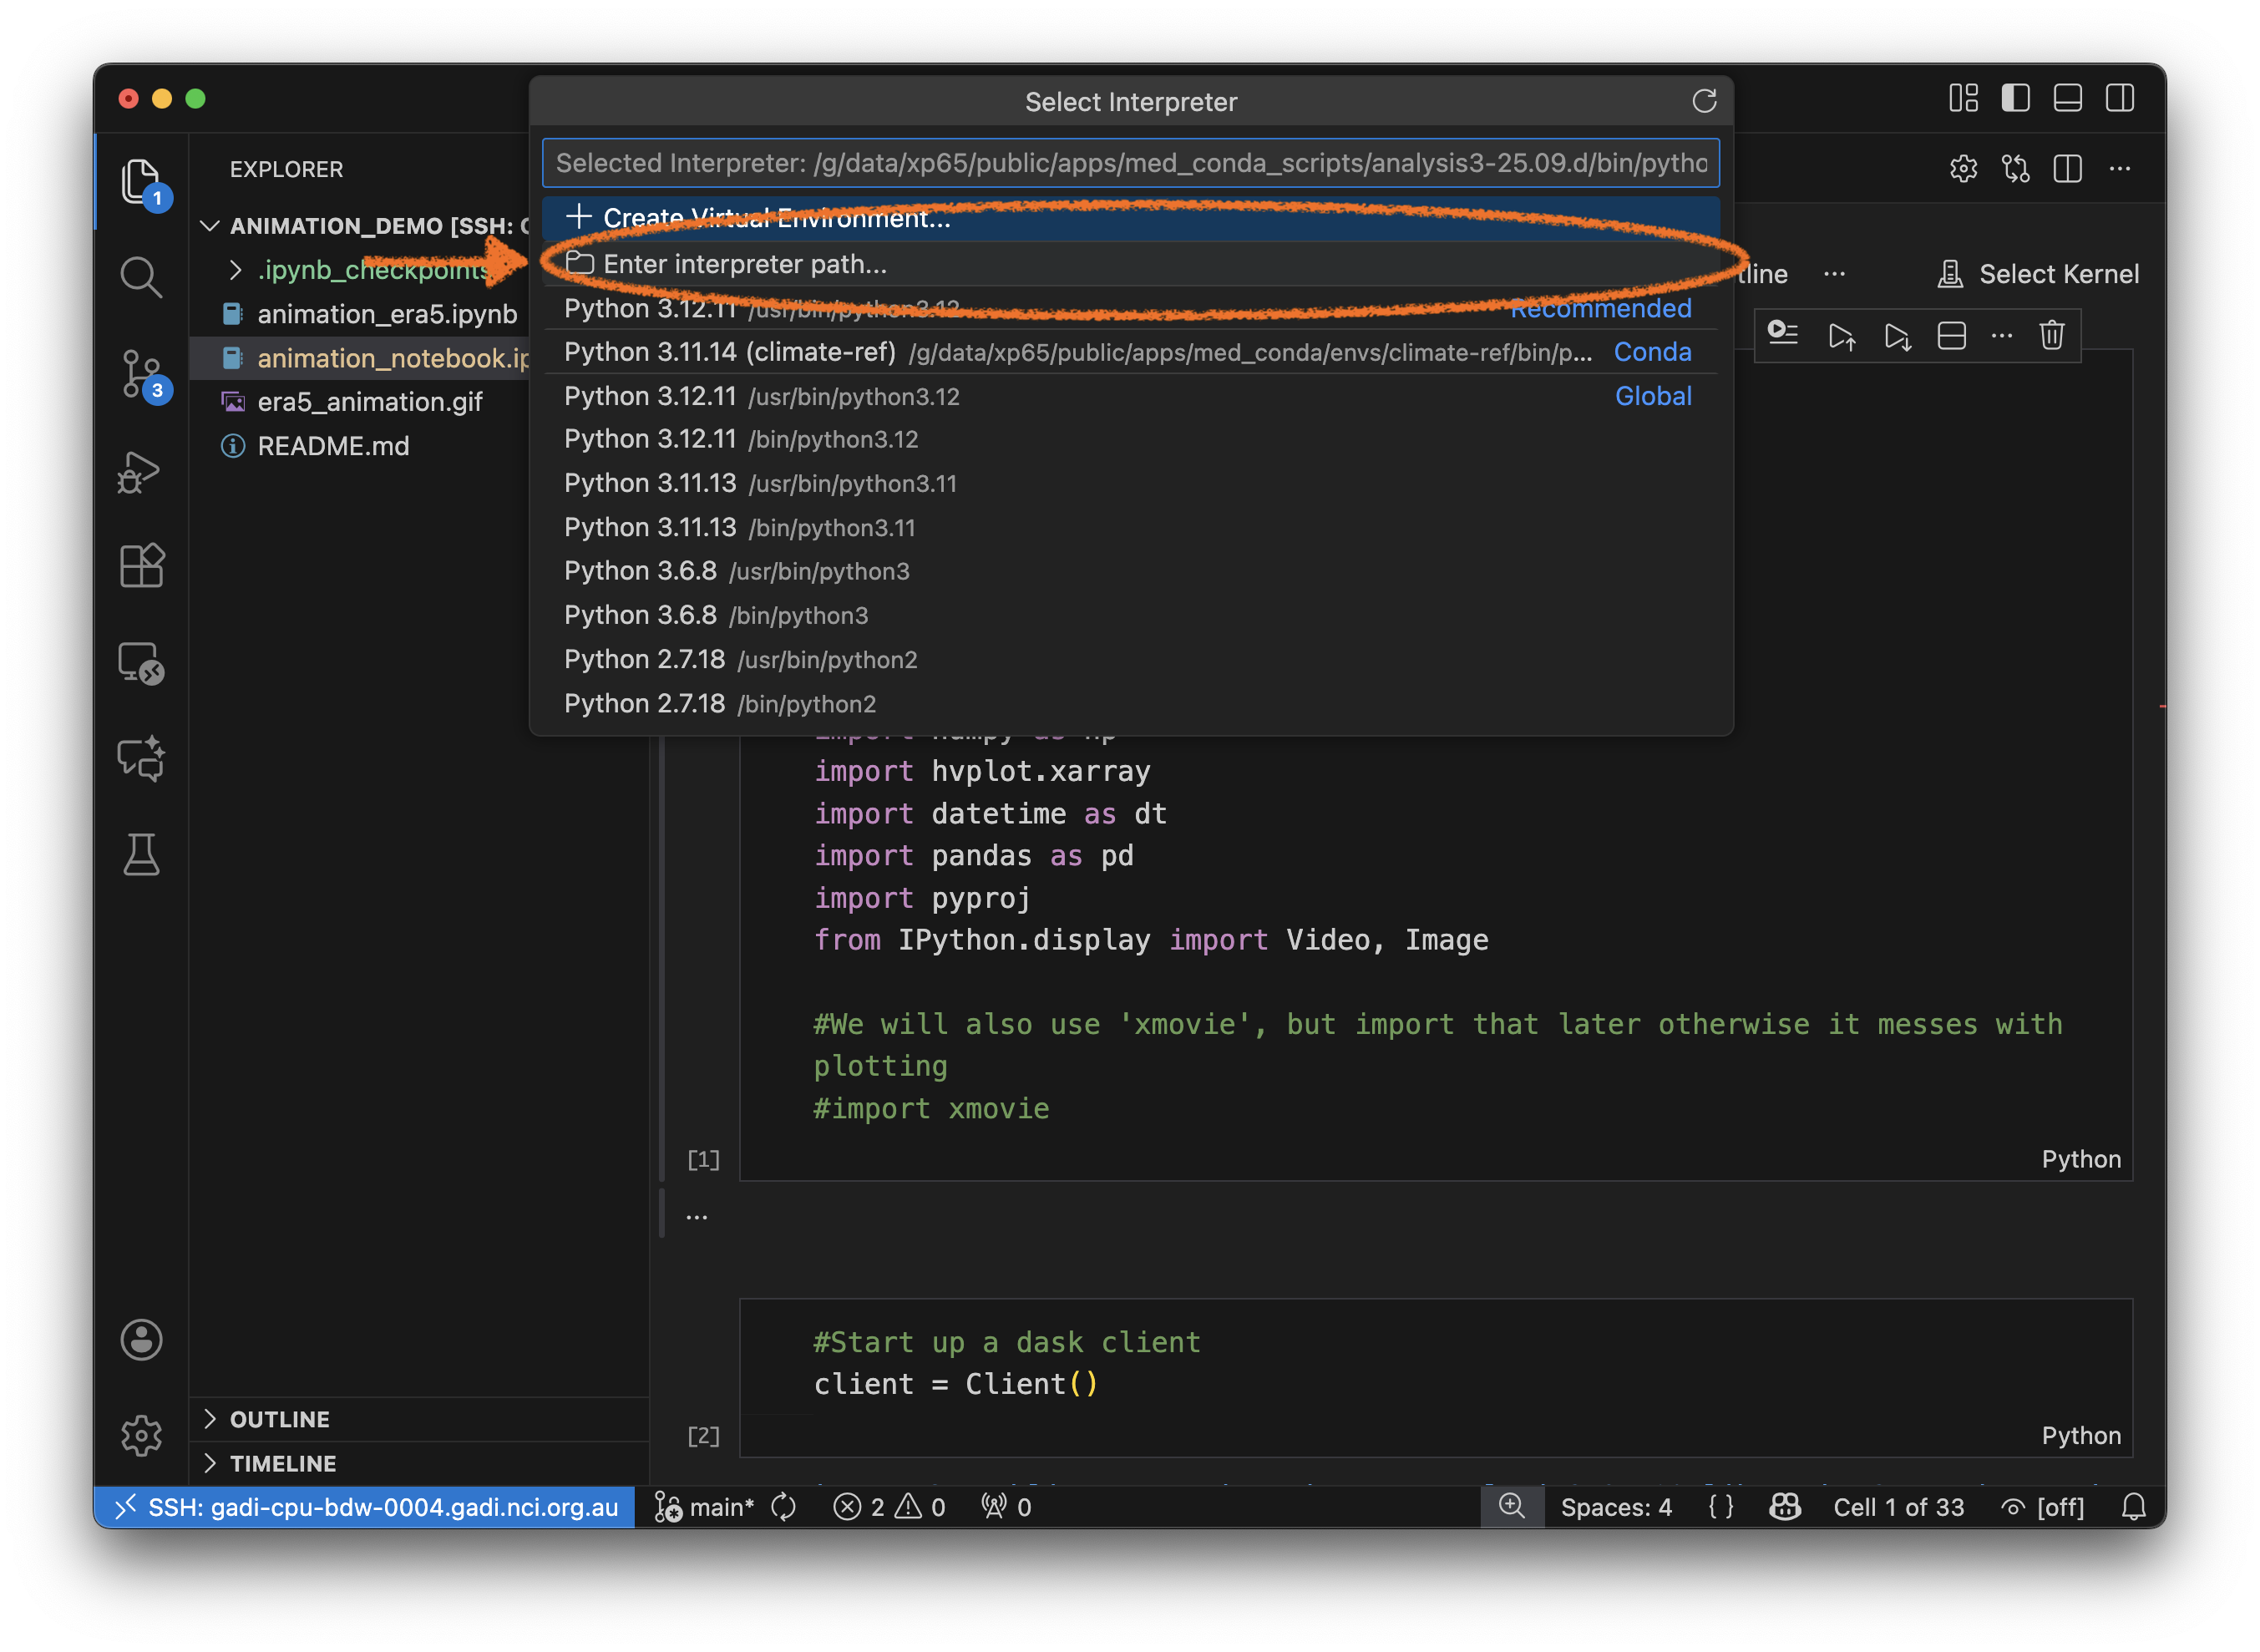This screenshot has height=1652, width=2260.
Task: Open the Run and Debug view
Action: pyautogui.click(x=140, y=471)
